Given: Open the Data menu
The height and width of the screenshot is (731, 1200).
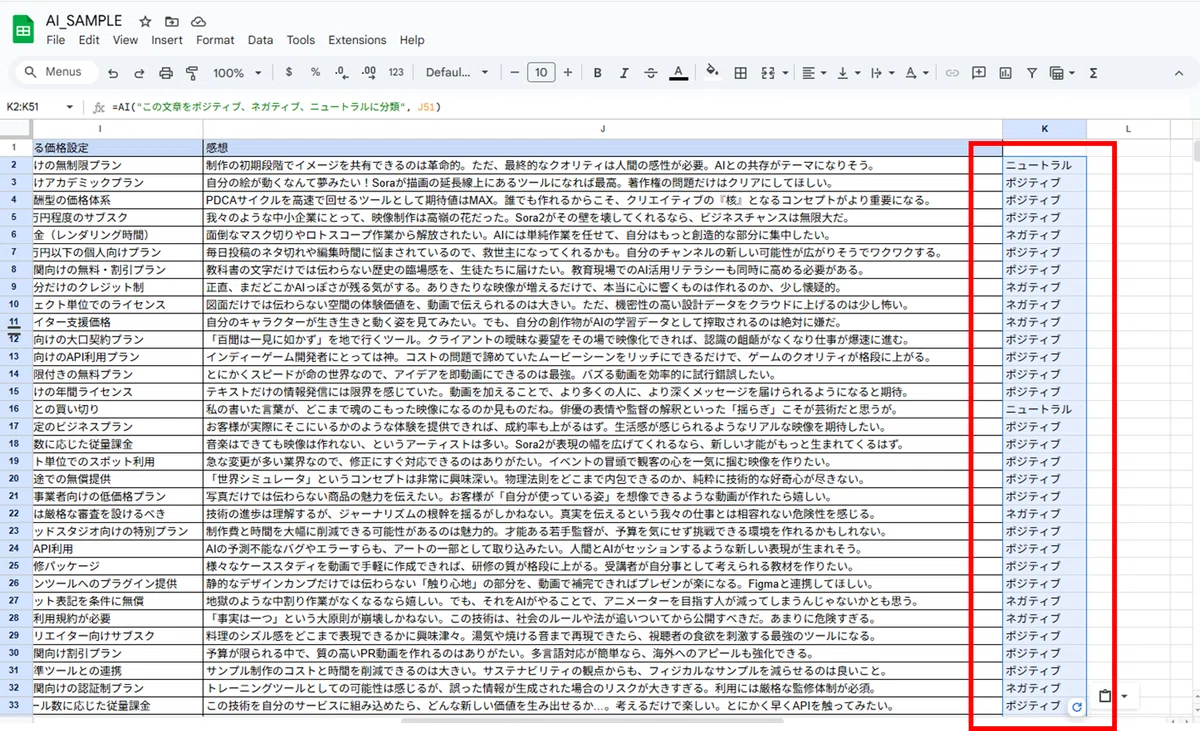Looking at the screenshot, I should (260, 40).
